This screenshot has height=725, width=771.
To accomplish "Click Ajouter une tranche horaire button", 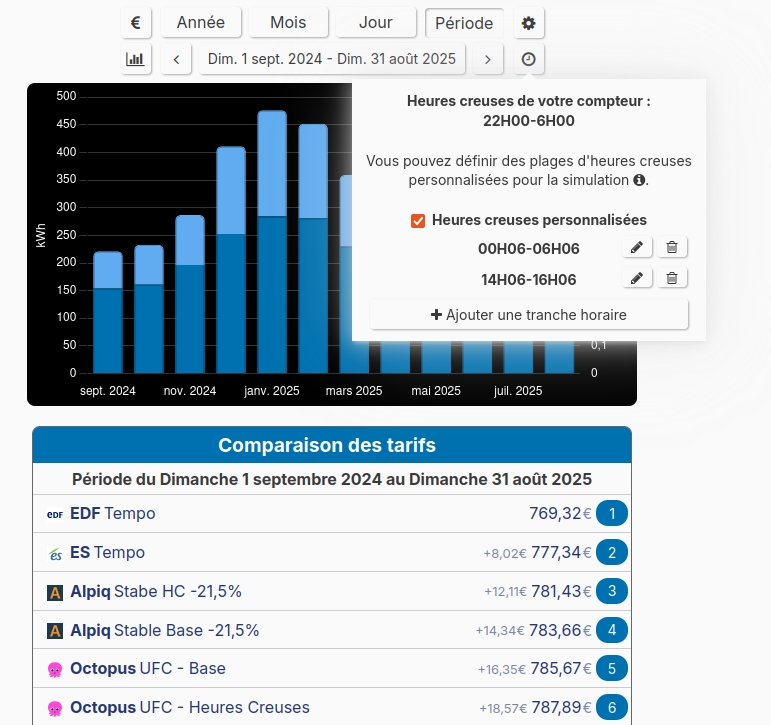I will tap(528, 315).
